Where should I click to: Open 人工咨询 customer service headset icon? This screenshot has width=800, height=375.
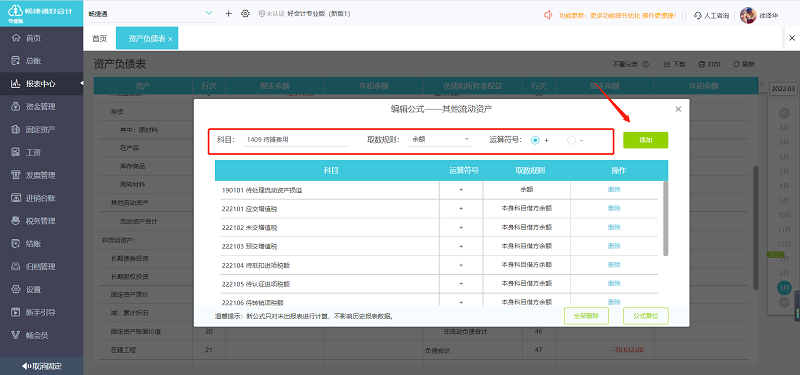point(698,16)
